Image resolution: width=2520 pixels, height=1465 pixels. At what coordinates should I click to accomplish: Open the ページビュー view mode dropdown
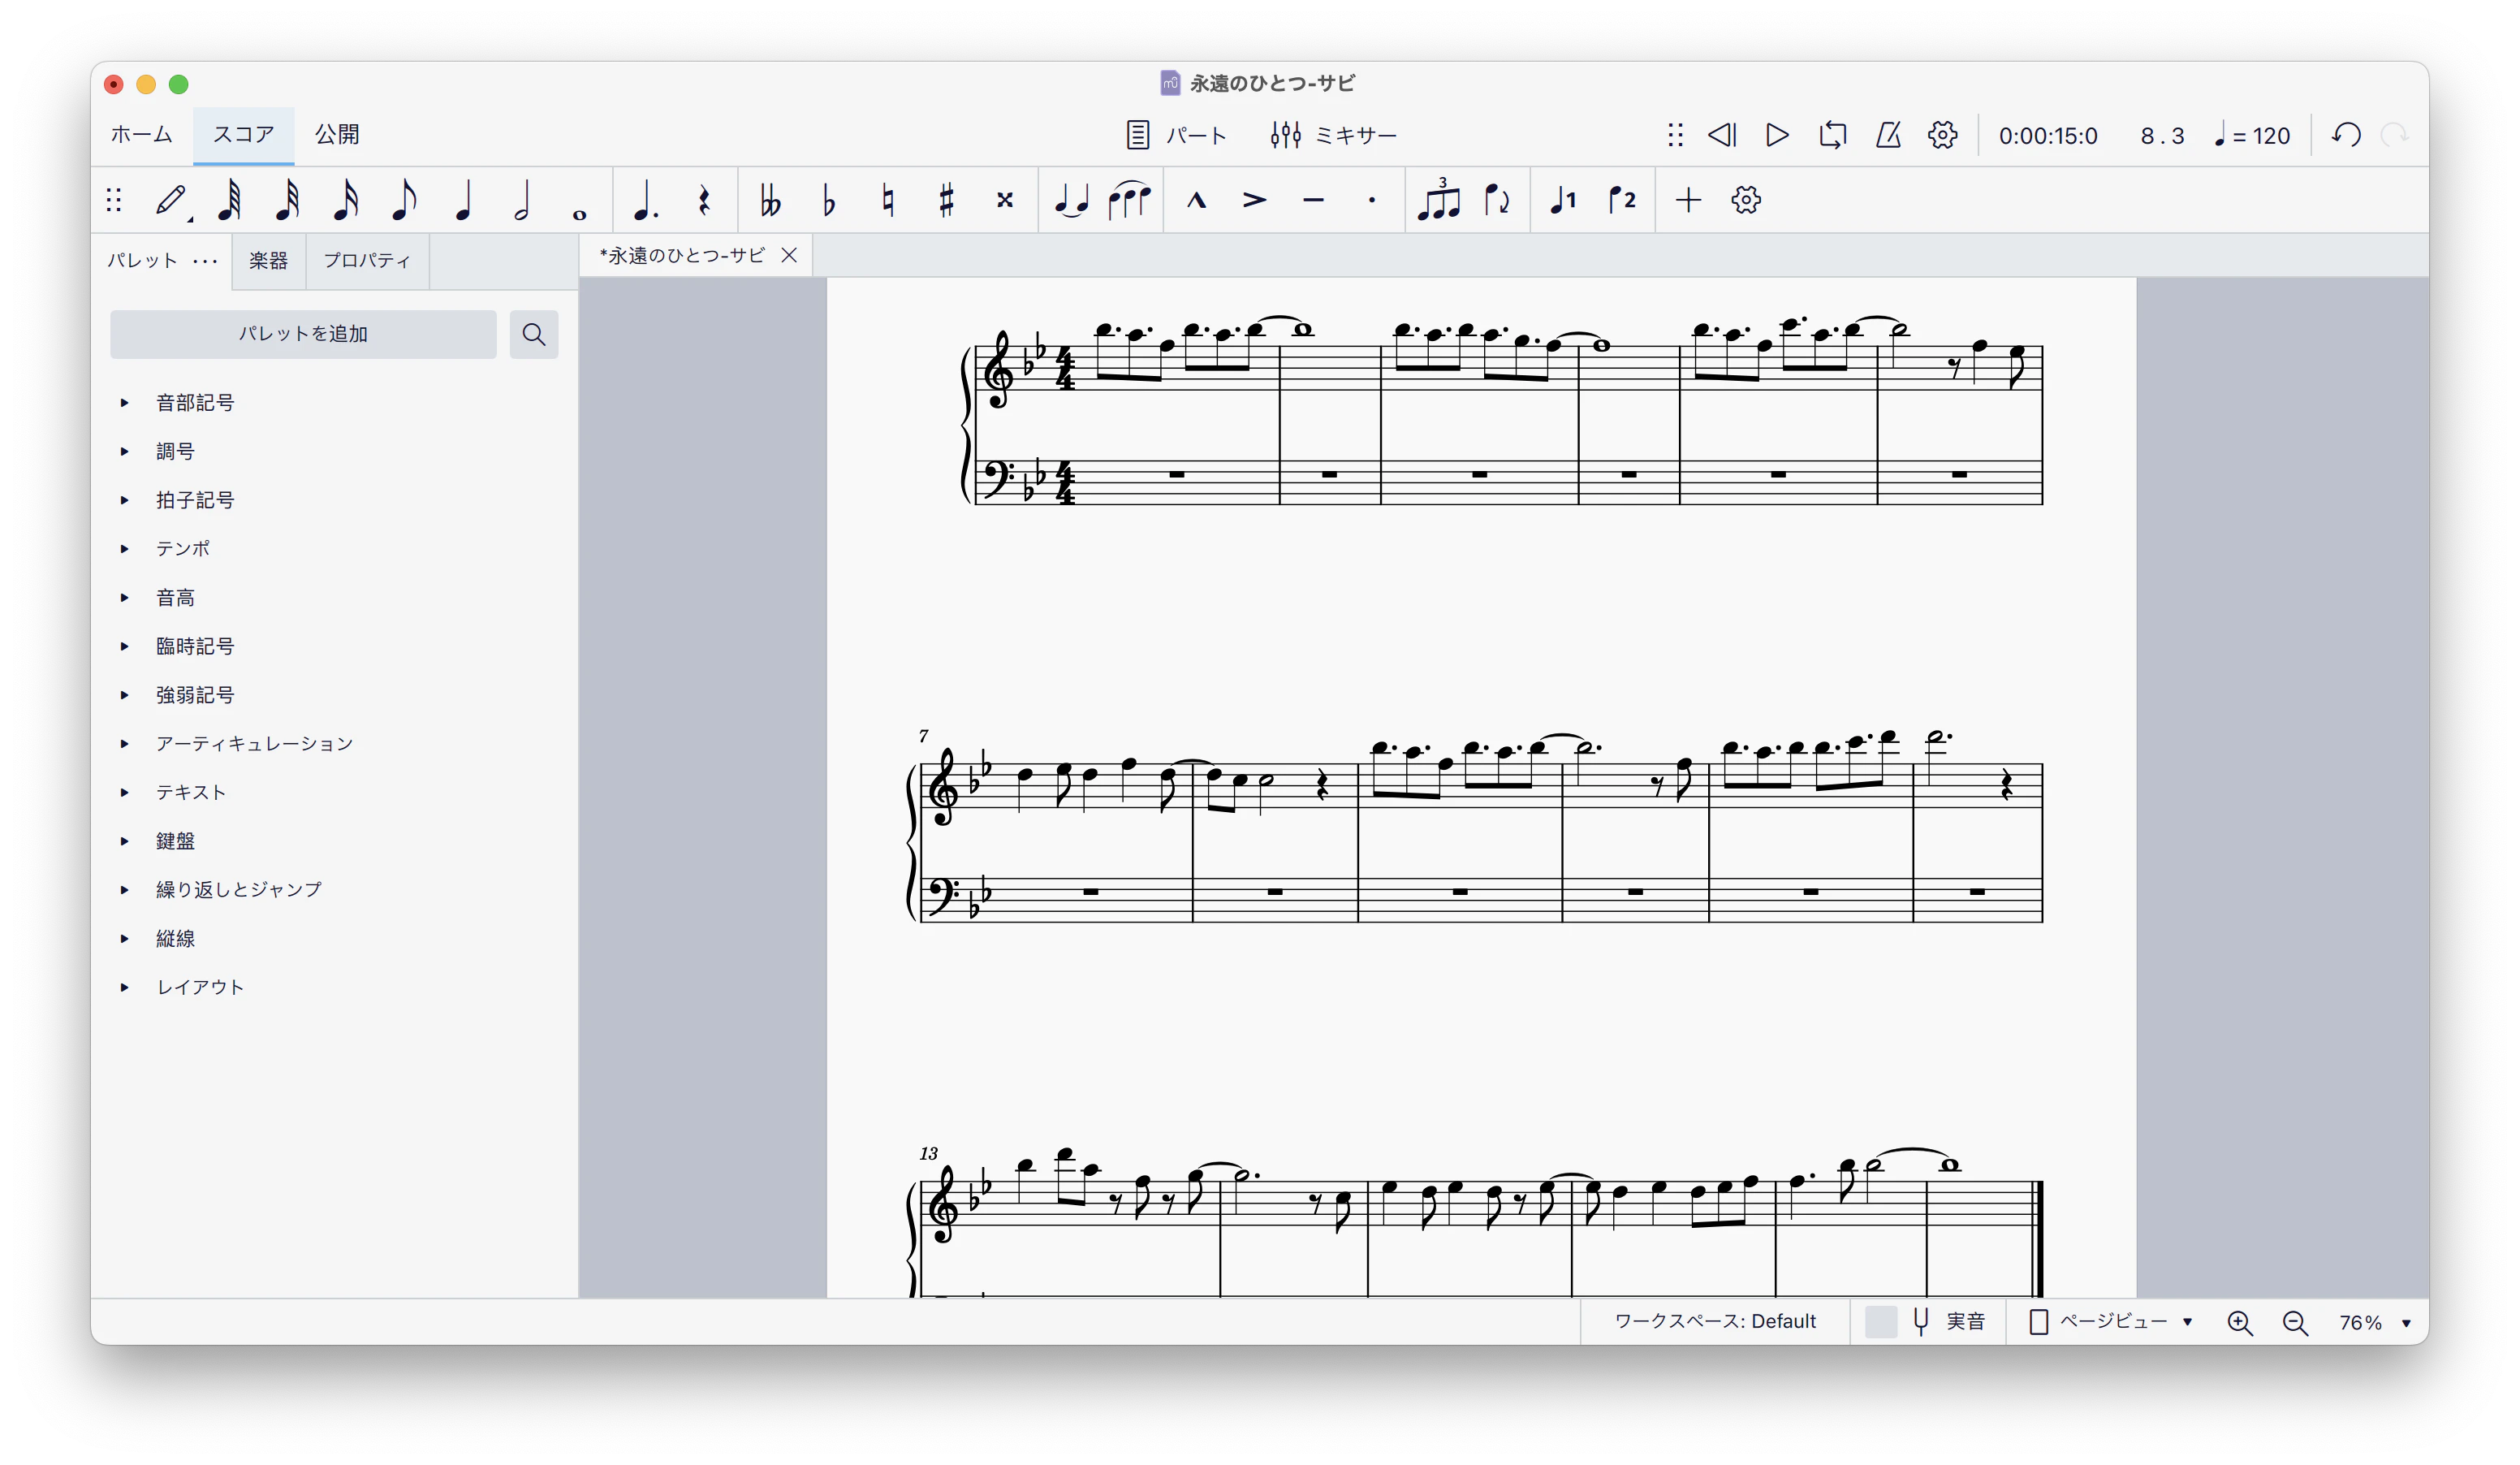[2111, 1322]
